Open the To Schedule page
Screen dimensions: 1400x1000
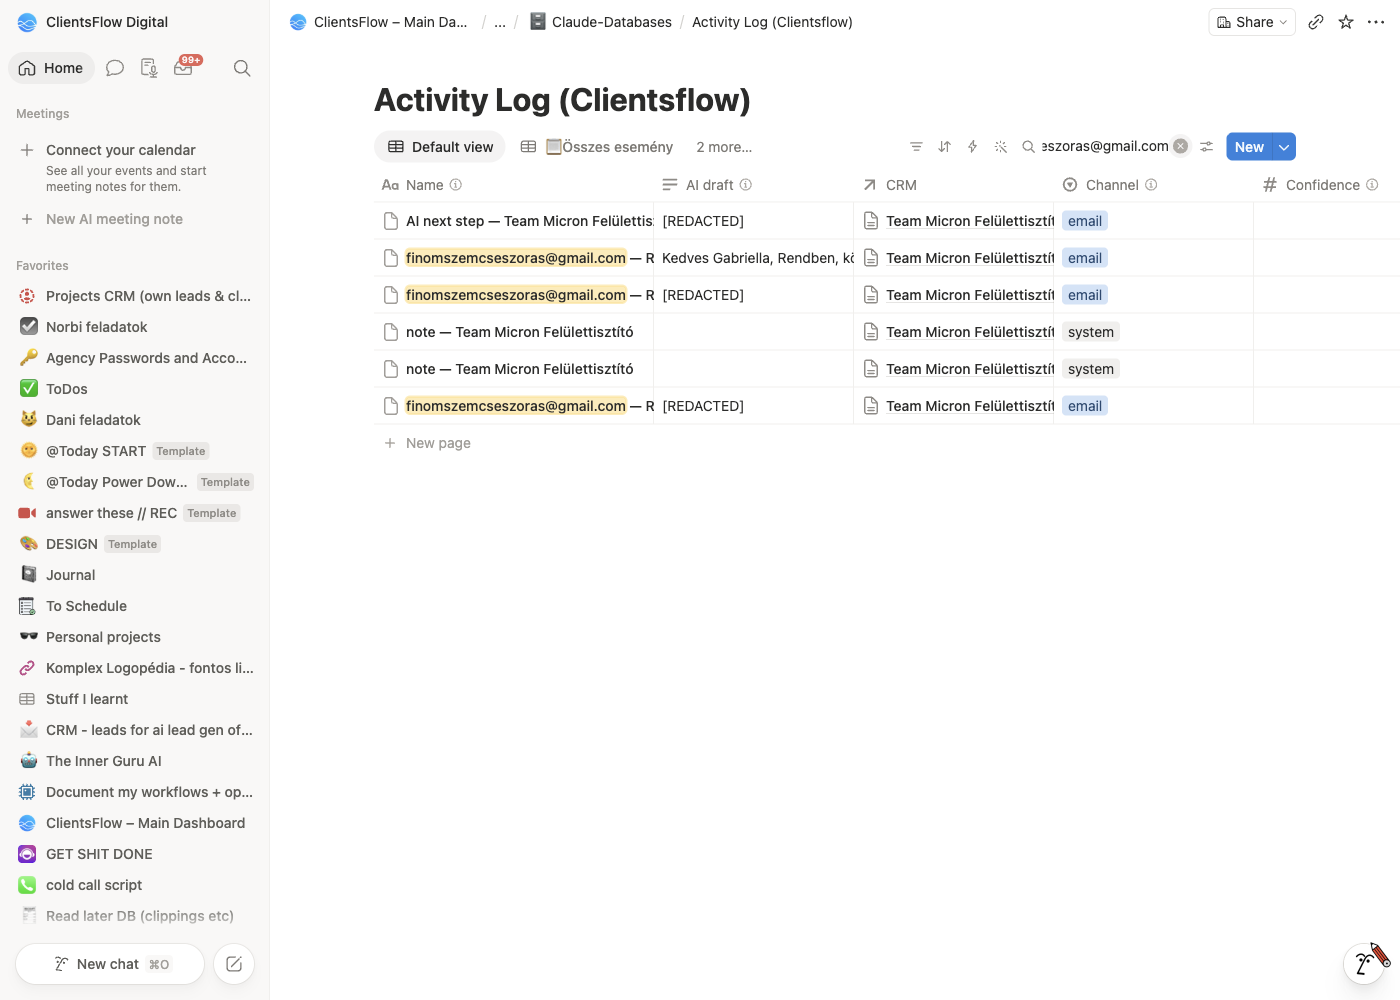point(135,606)
